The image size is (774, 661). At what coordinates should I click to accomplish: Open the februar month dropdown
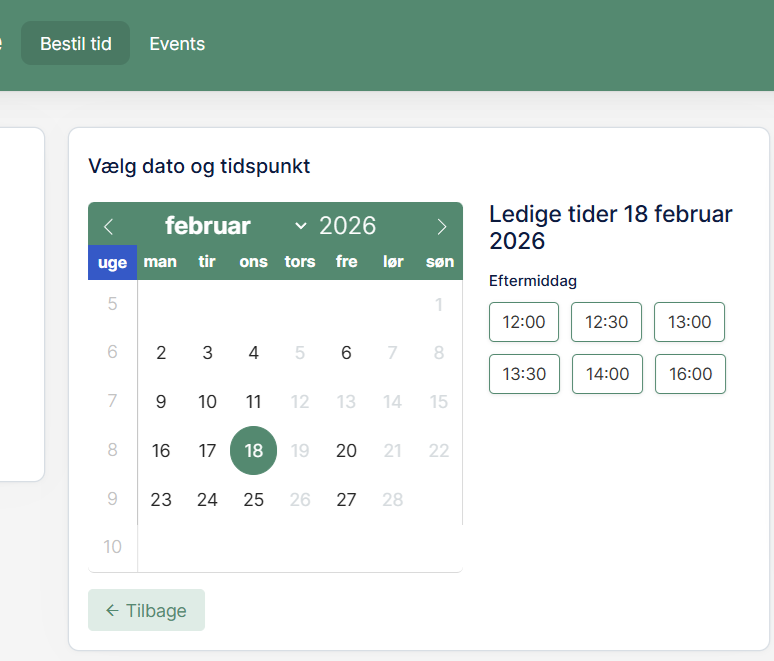235,226
